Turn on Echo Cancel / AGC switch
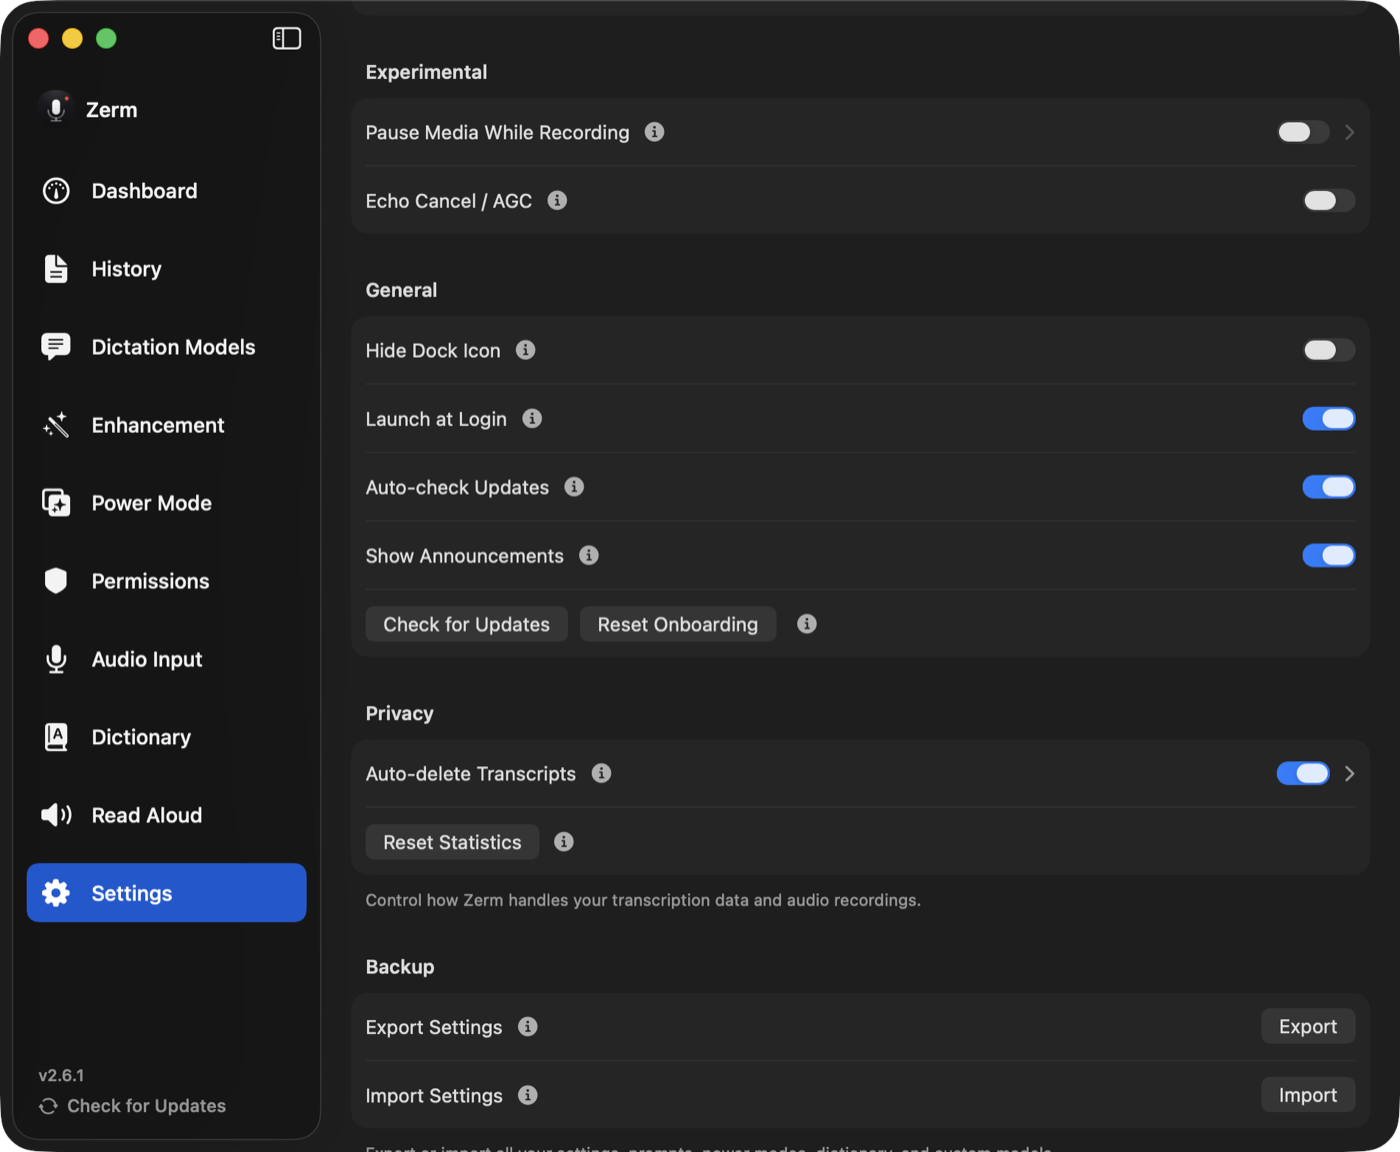1400x1152 pixels. [1329, 201]
